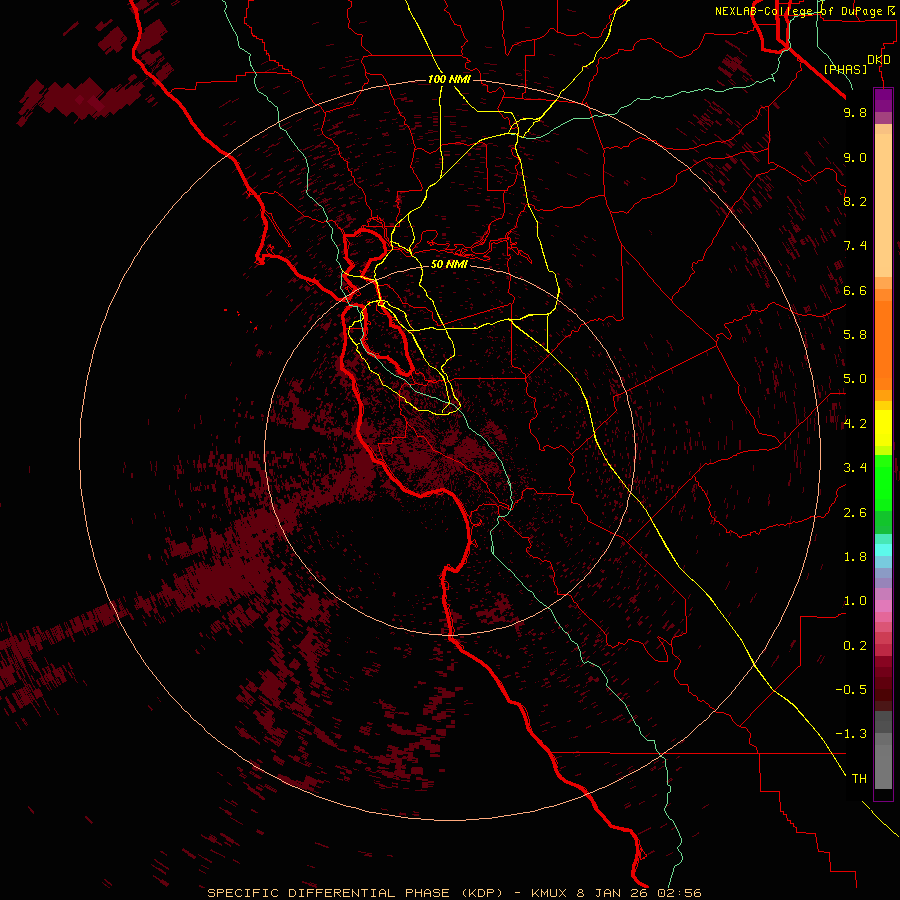Click the -1.3 value on the color scale
Viewport: 900px width, 900px height.
tap(851, 734)
